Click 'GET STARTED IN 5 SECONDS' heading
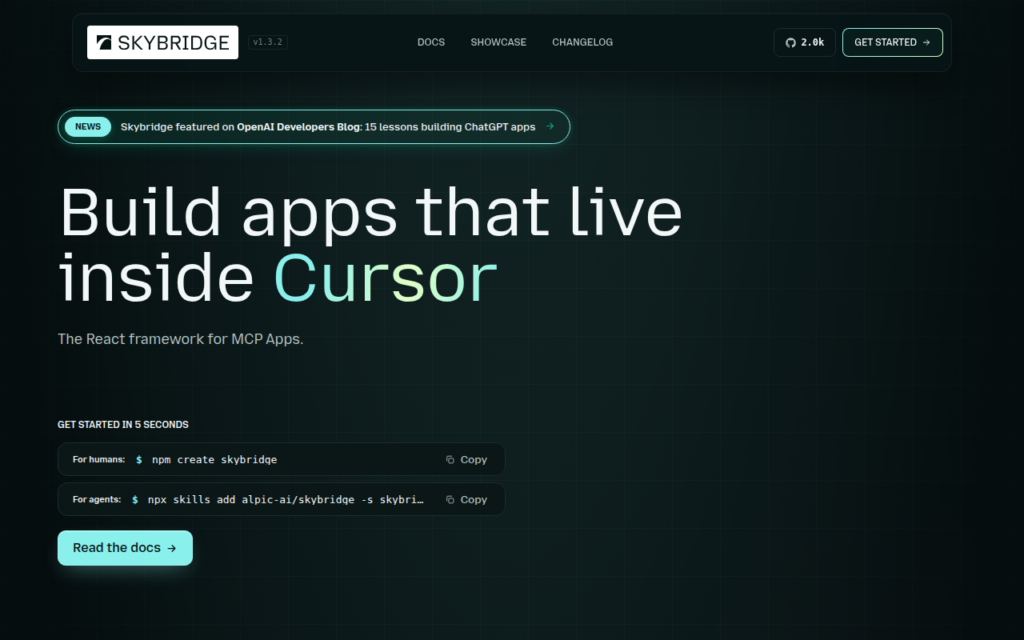Viewport: 1024px width, 640px height. pos(123,424)
